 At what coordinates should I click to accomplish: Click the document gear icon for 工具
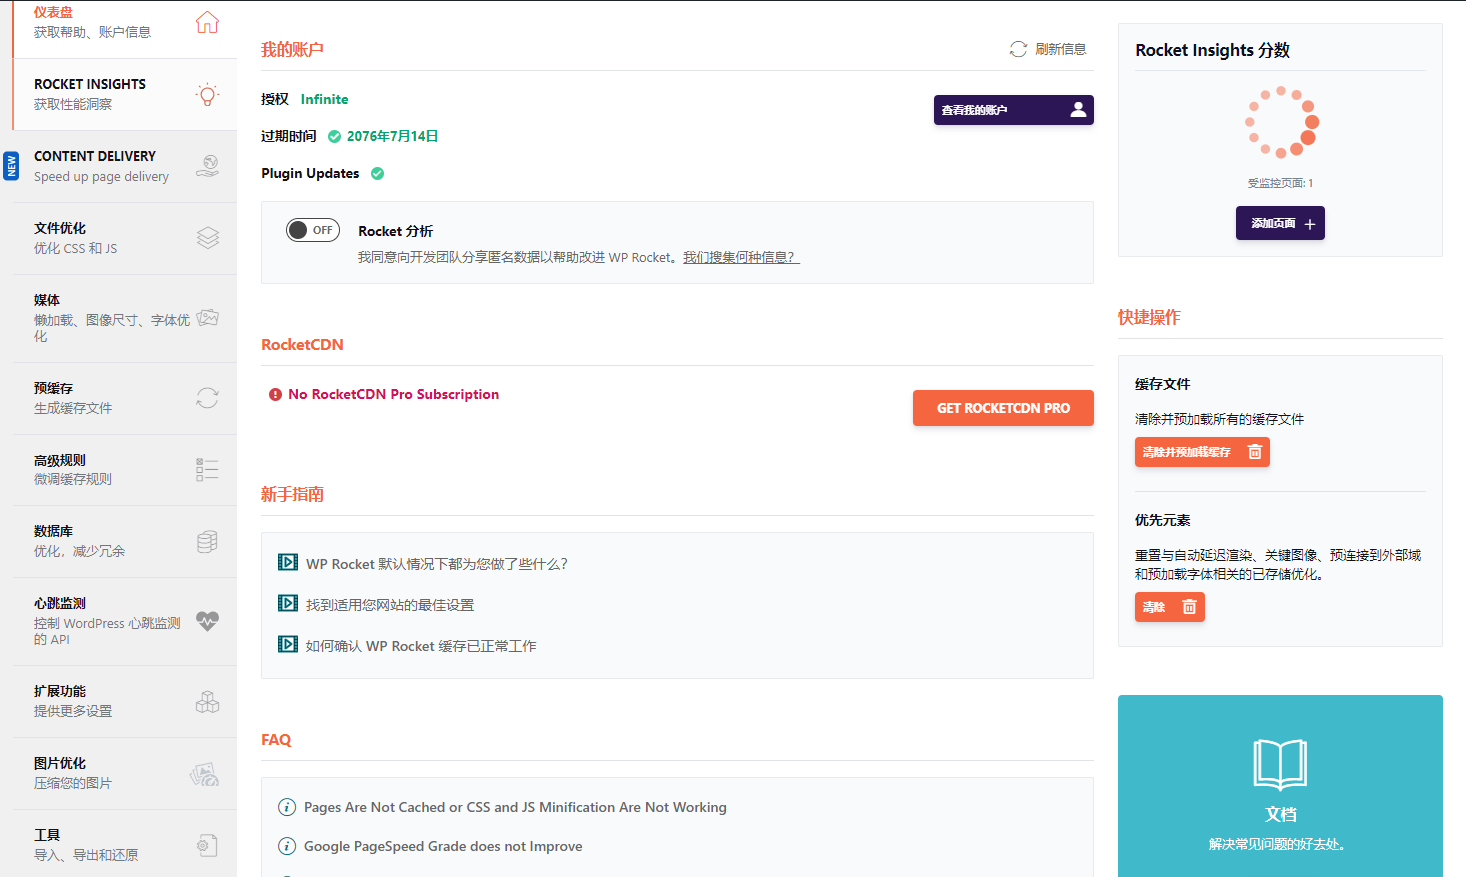207,846
